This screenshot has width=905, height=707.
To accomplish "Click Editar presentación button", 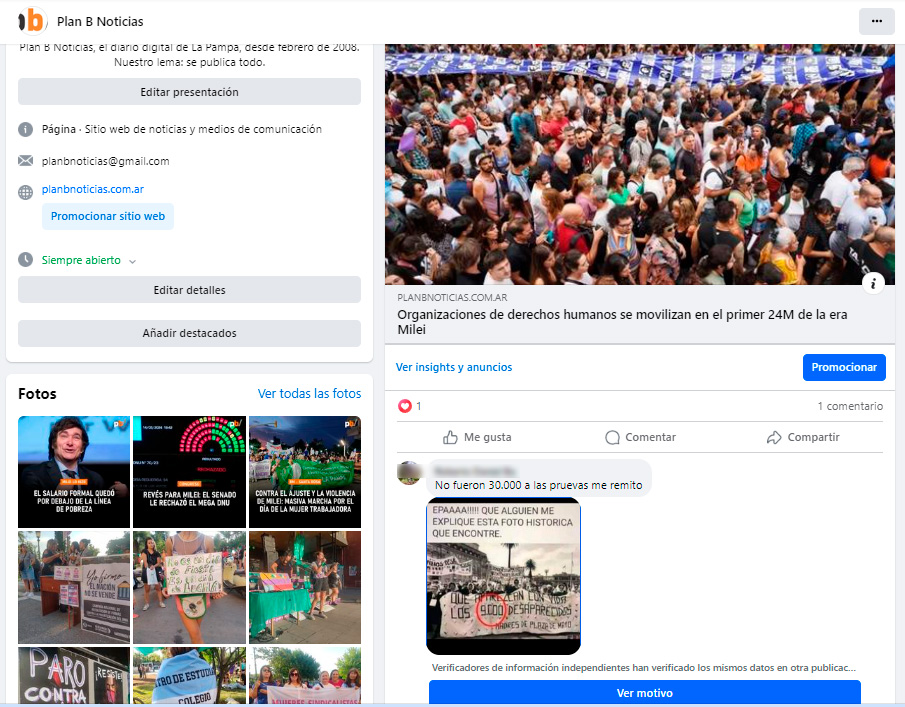I will pos(189,92).
